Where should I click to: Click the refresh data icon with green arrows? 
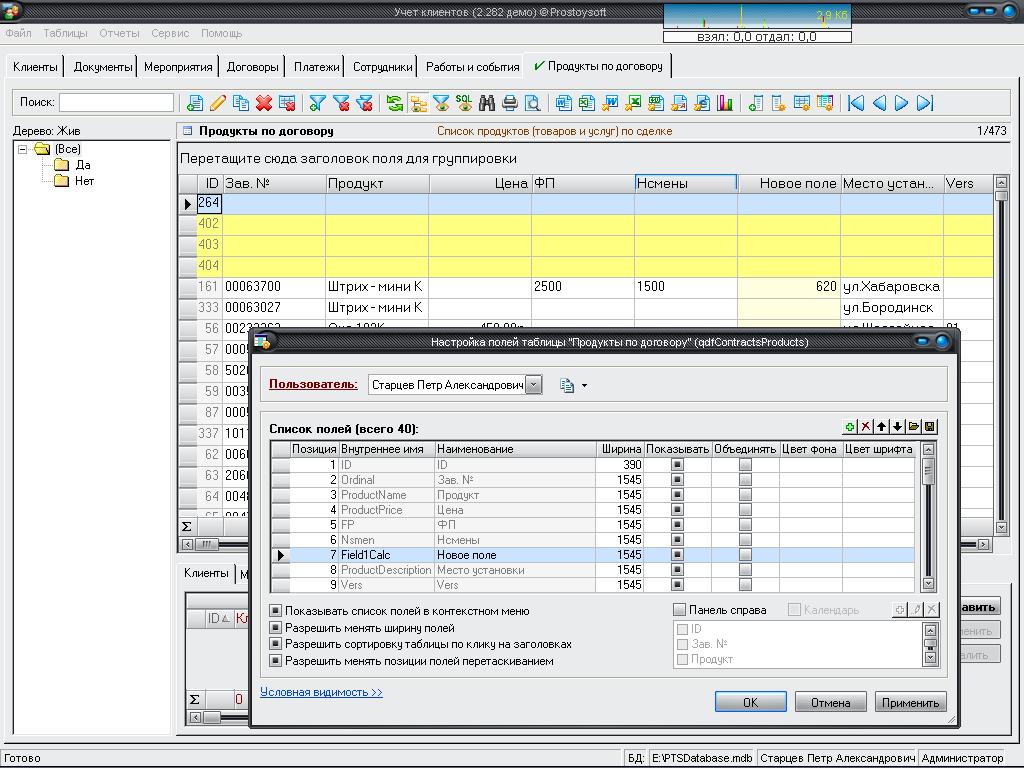pyautogui.click(x=395, y=103)
